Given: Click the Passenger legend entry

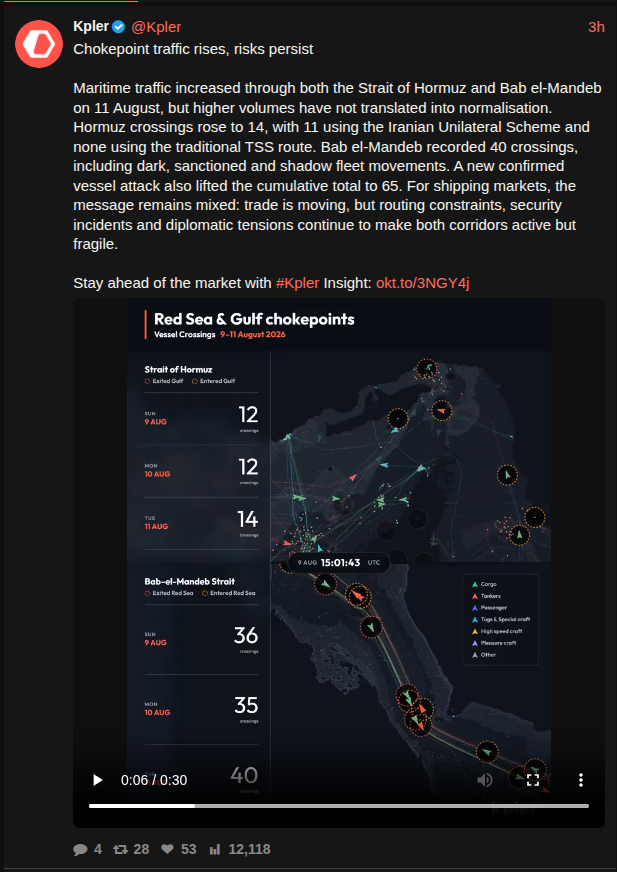Looking at the screenshot, I should click(x=489, y=607).
